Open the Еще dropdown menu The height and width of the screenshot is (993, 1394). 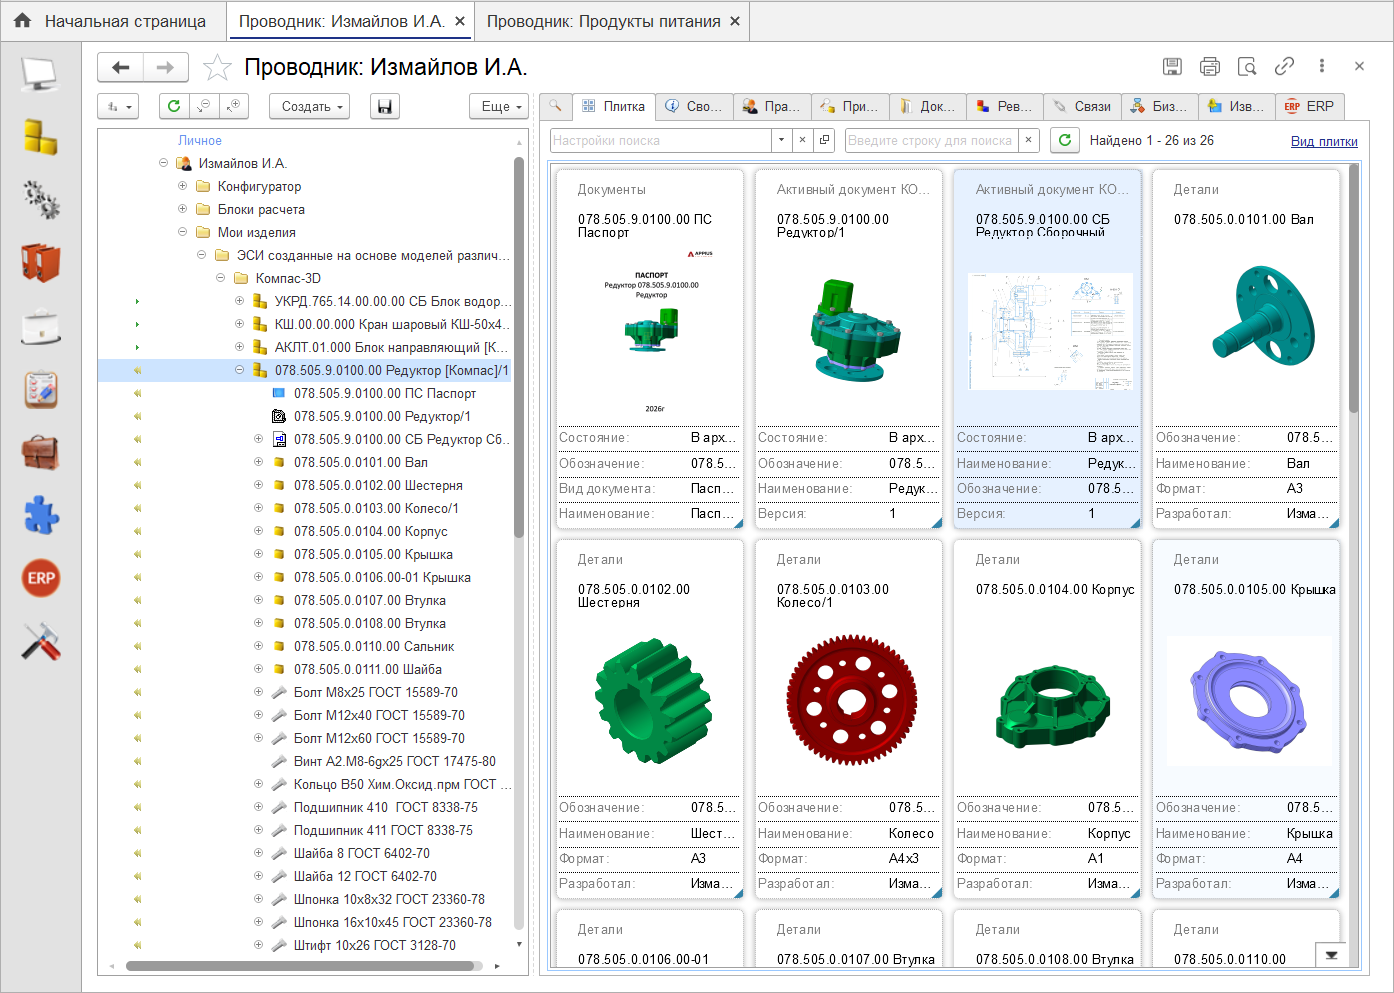click(x=499, y=106)
